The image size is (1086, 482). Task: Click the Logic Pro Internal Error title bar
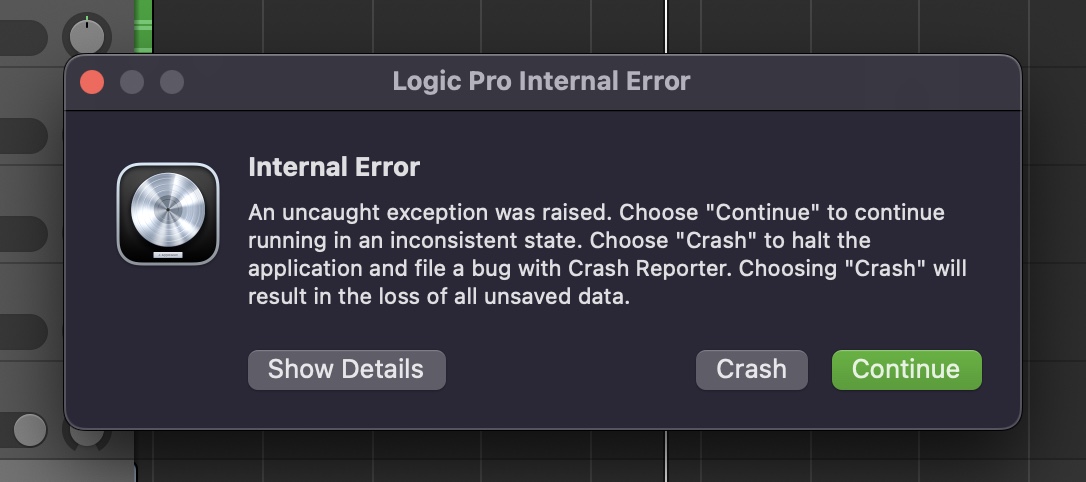[542, 82]
